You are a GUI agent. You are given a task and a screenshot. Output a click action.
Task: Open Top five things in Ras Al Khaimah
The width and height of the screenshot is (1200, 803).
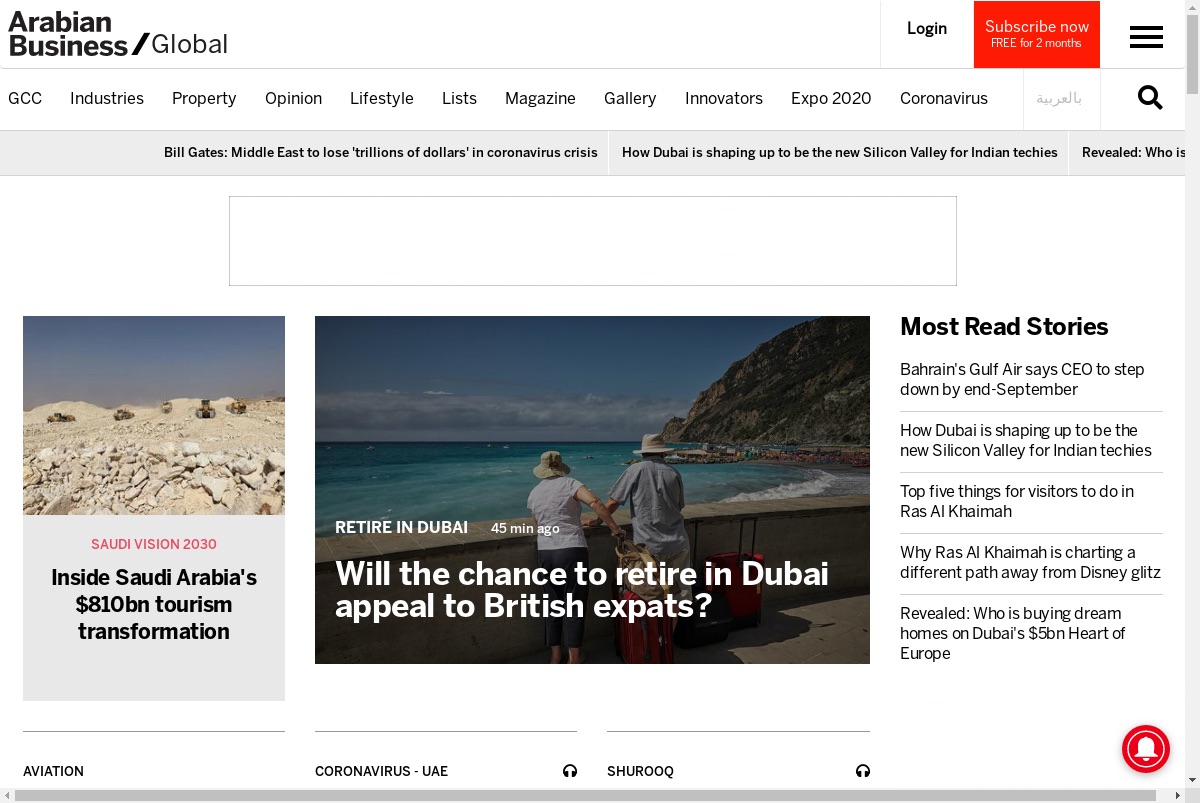1017,501
